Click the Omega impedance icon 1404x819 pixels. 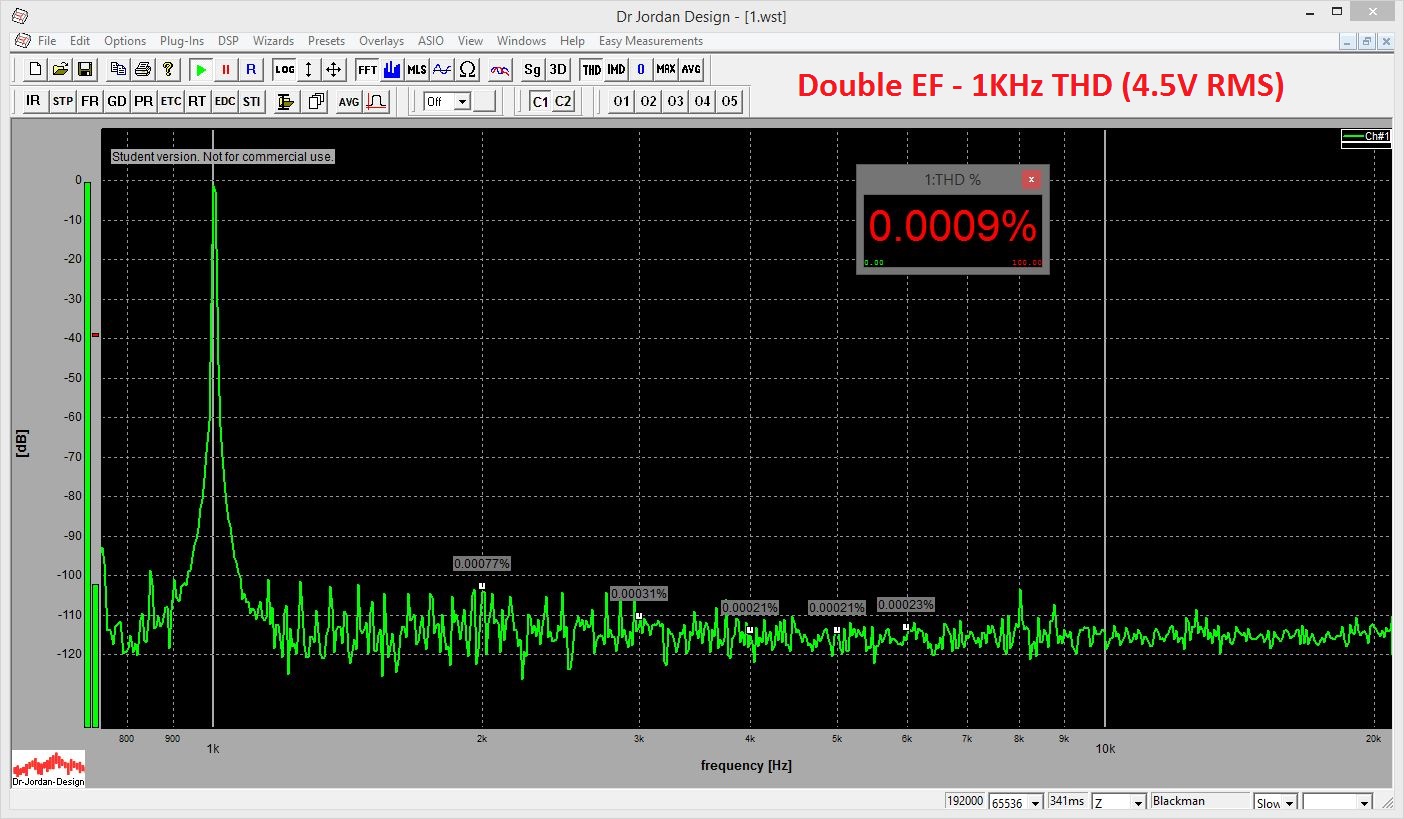point(467,69)
